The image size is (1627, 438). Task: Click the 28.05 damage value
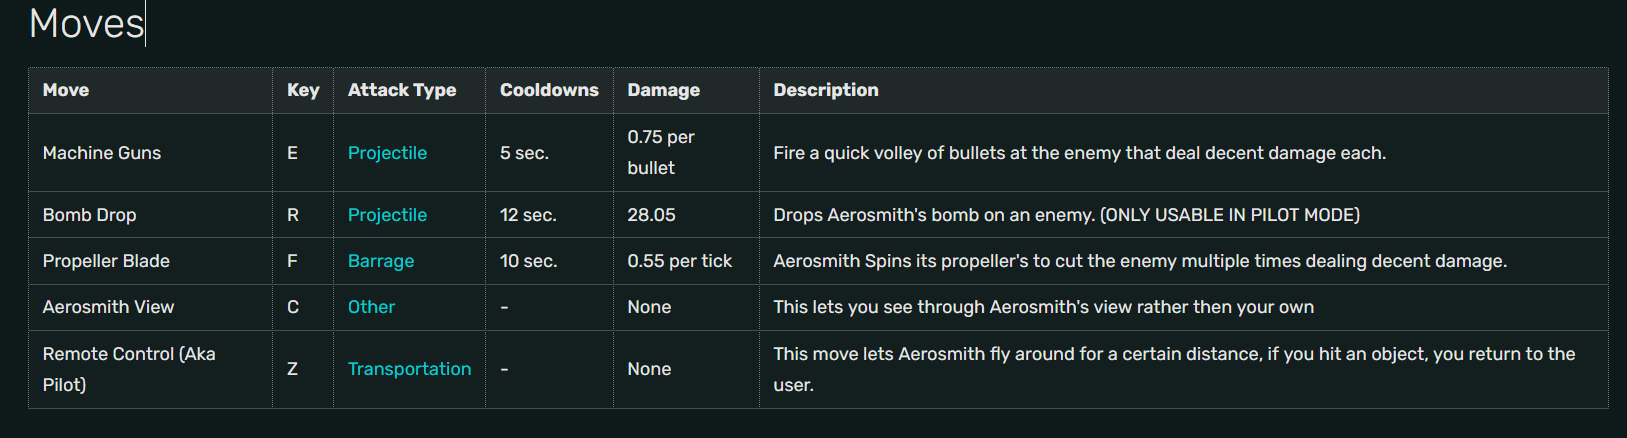652,215
